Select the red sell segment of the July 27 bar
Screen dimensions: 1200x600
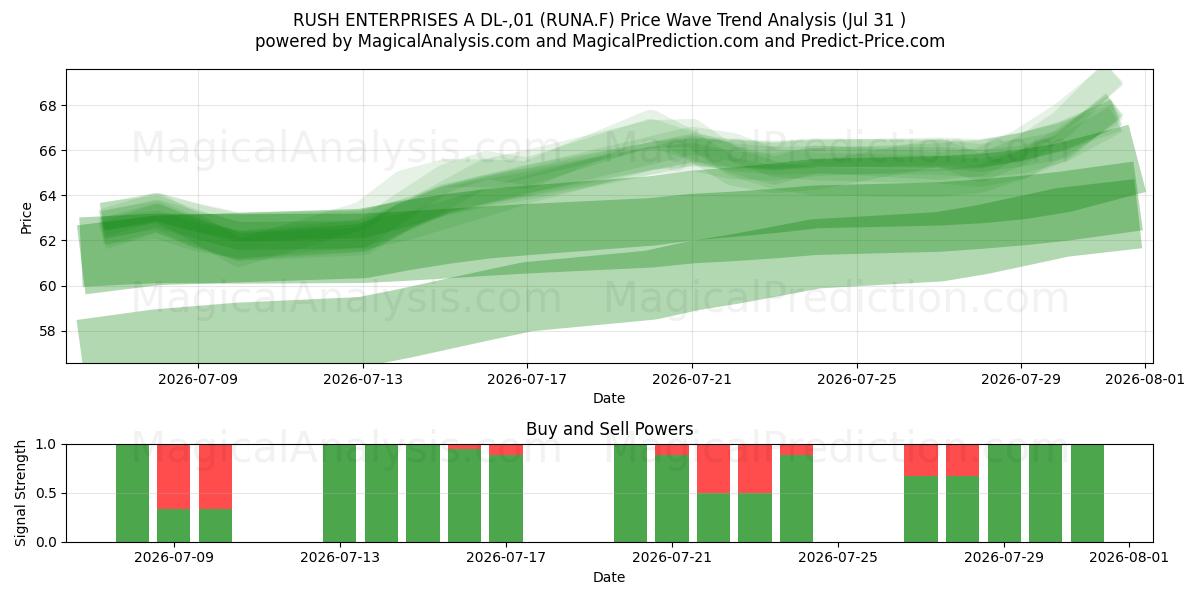pyautogui.click(x=921, y=460)
